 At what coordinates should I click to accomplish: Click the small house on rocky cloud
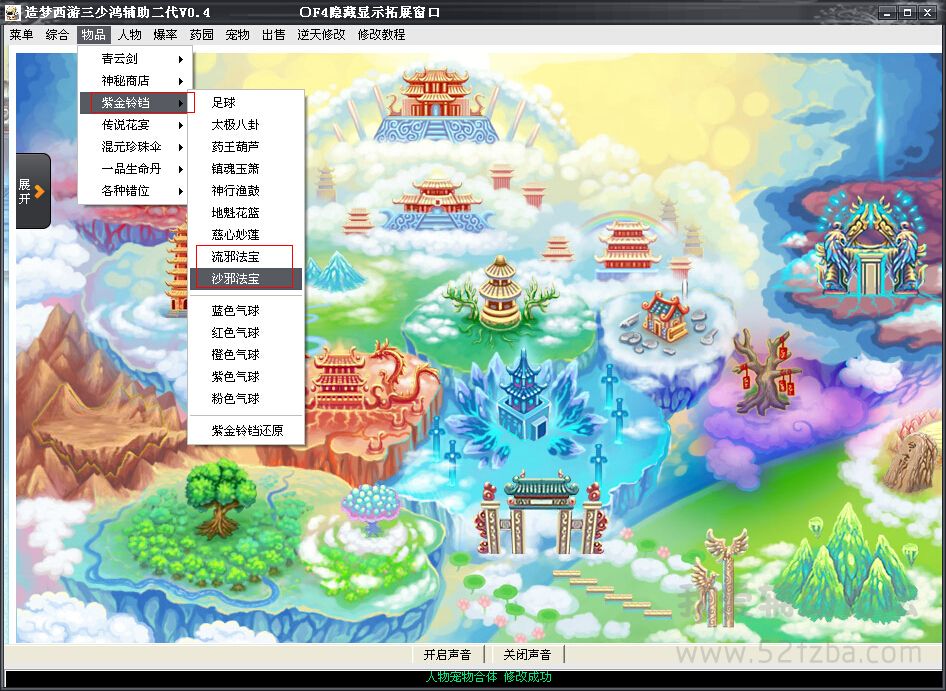664,317
